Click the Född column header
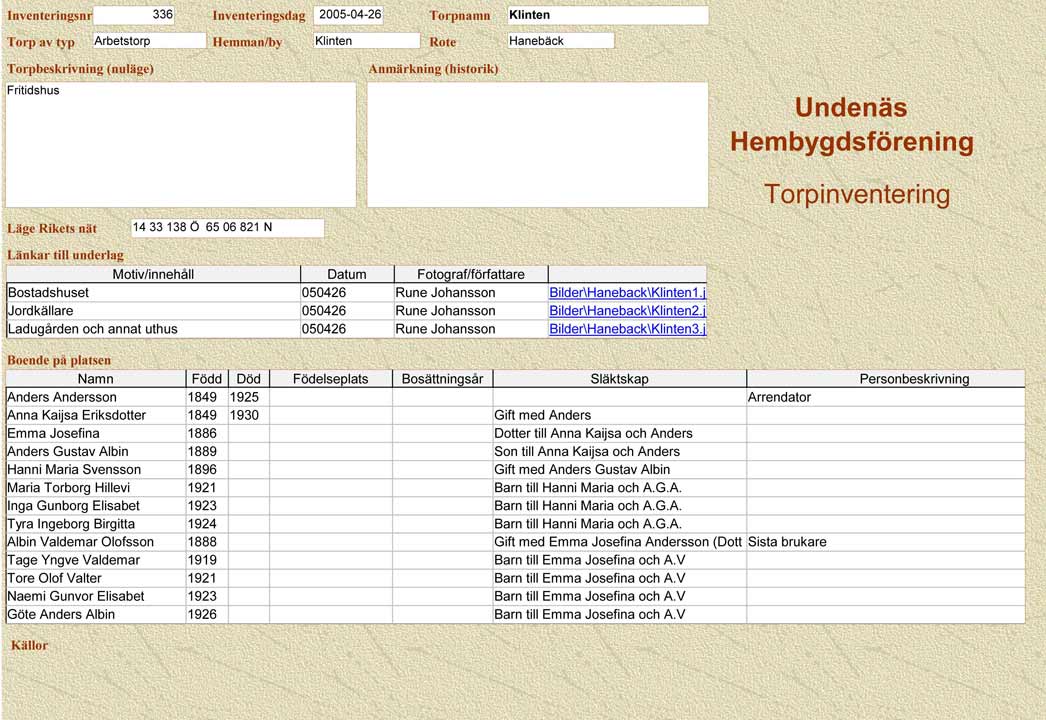 tap(207, 379)
